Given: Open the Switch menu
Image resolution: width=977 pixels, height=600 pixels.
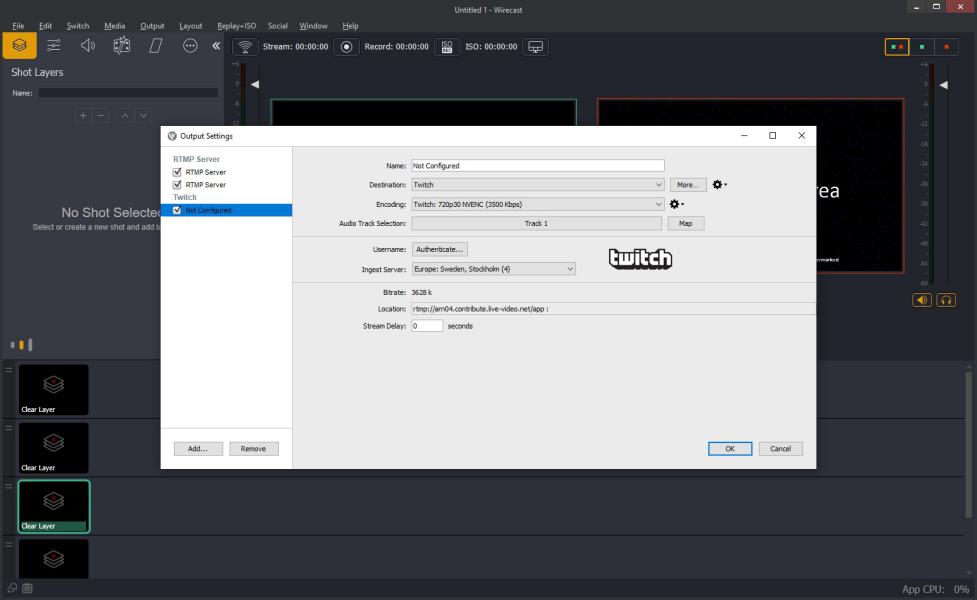Looking at the screenshot, I should (78, 26).
